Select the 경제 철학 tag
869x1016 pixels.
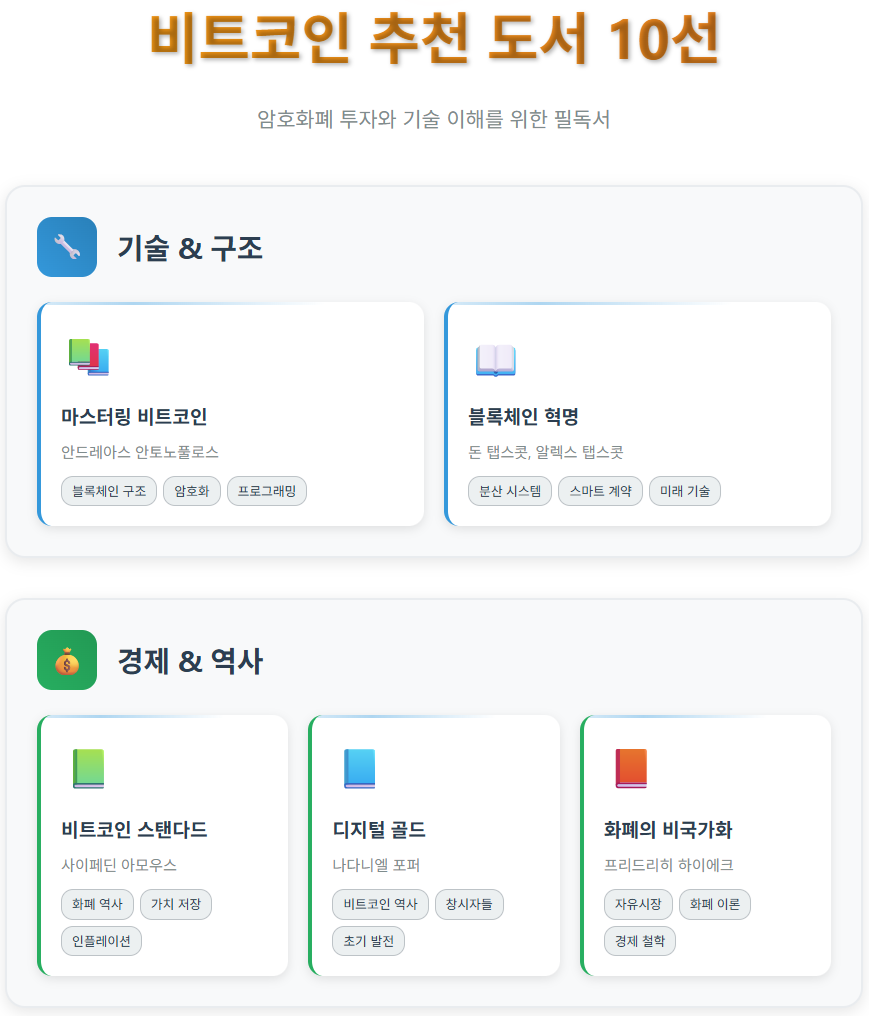(639, 941)
